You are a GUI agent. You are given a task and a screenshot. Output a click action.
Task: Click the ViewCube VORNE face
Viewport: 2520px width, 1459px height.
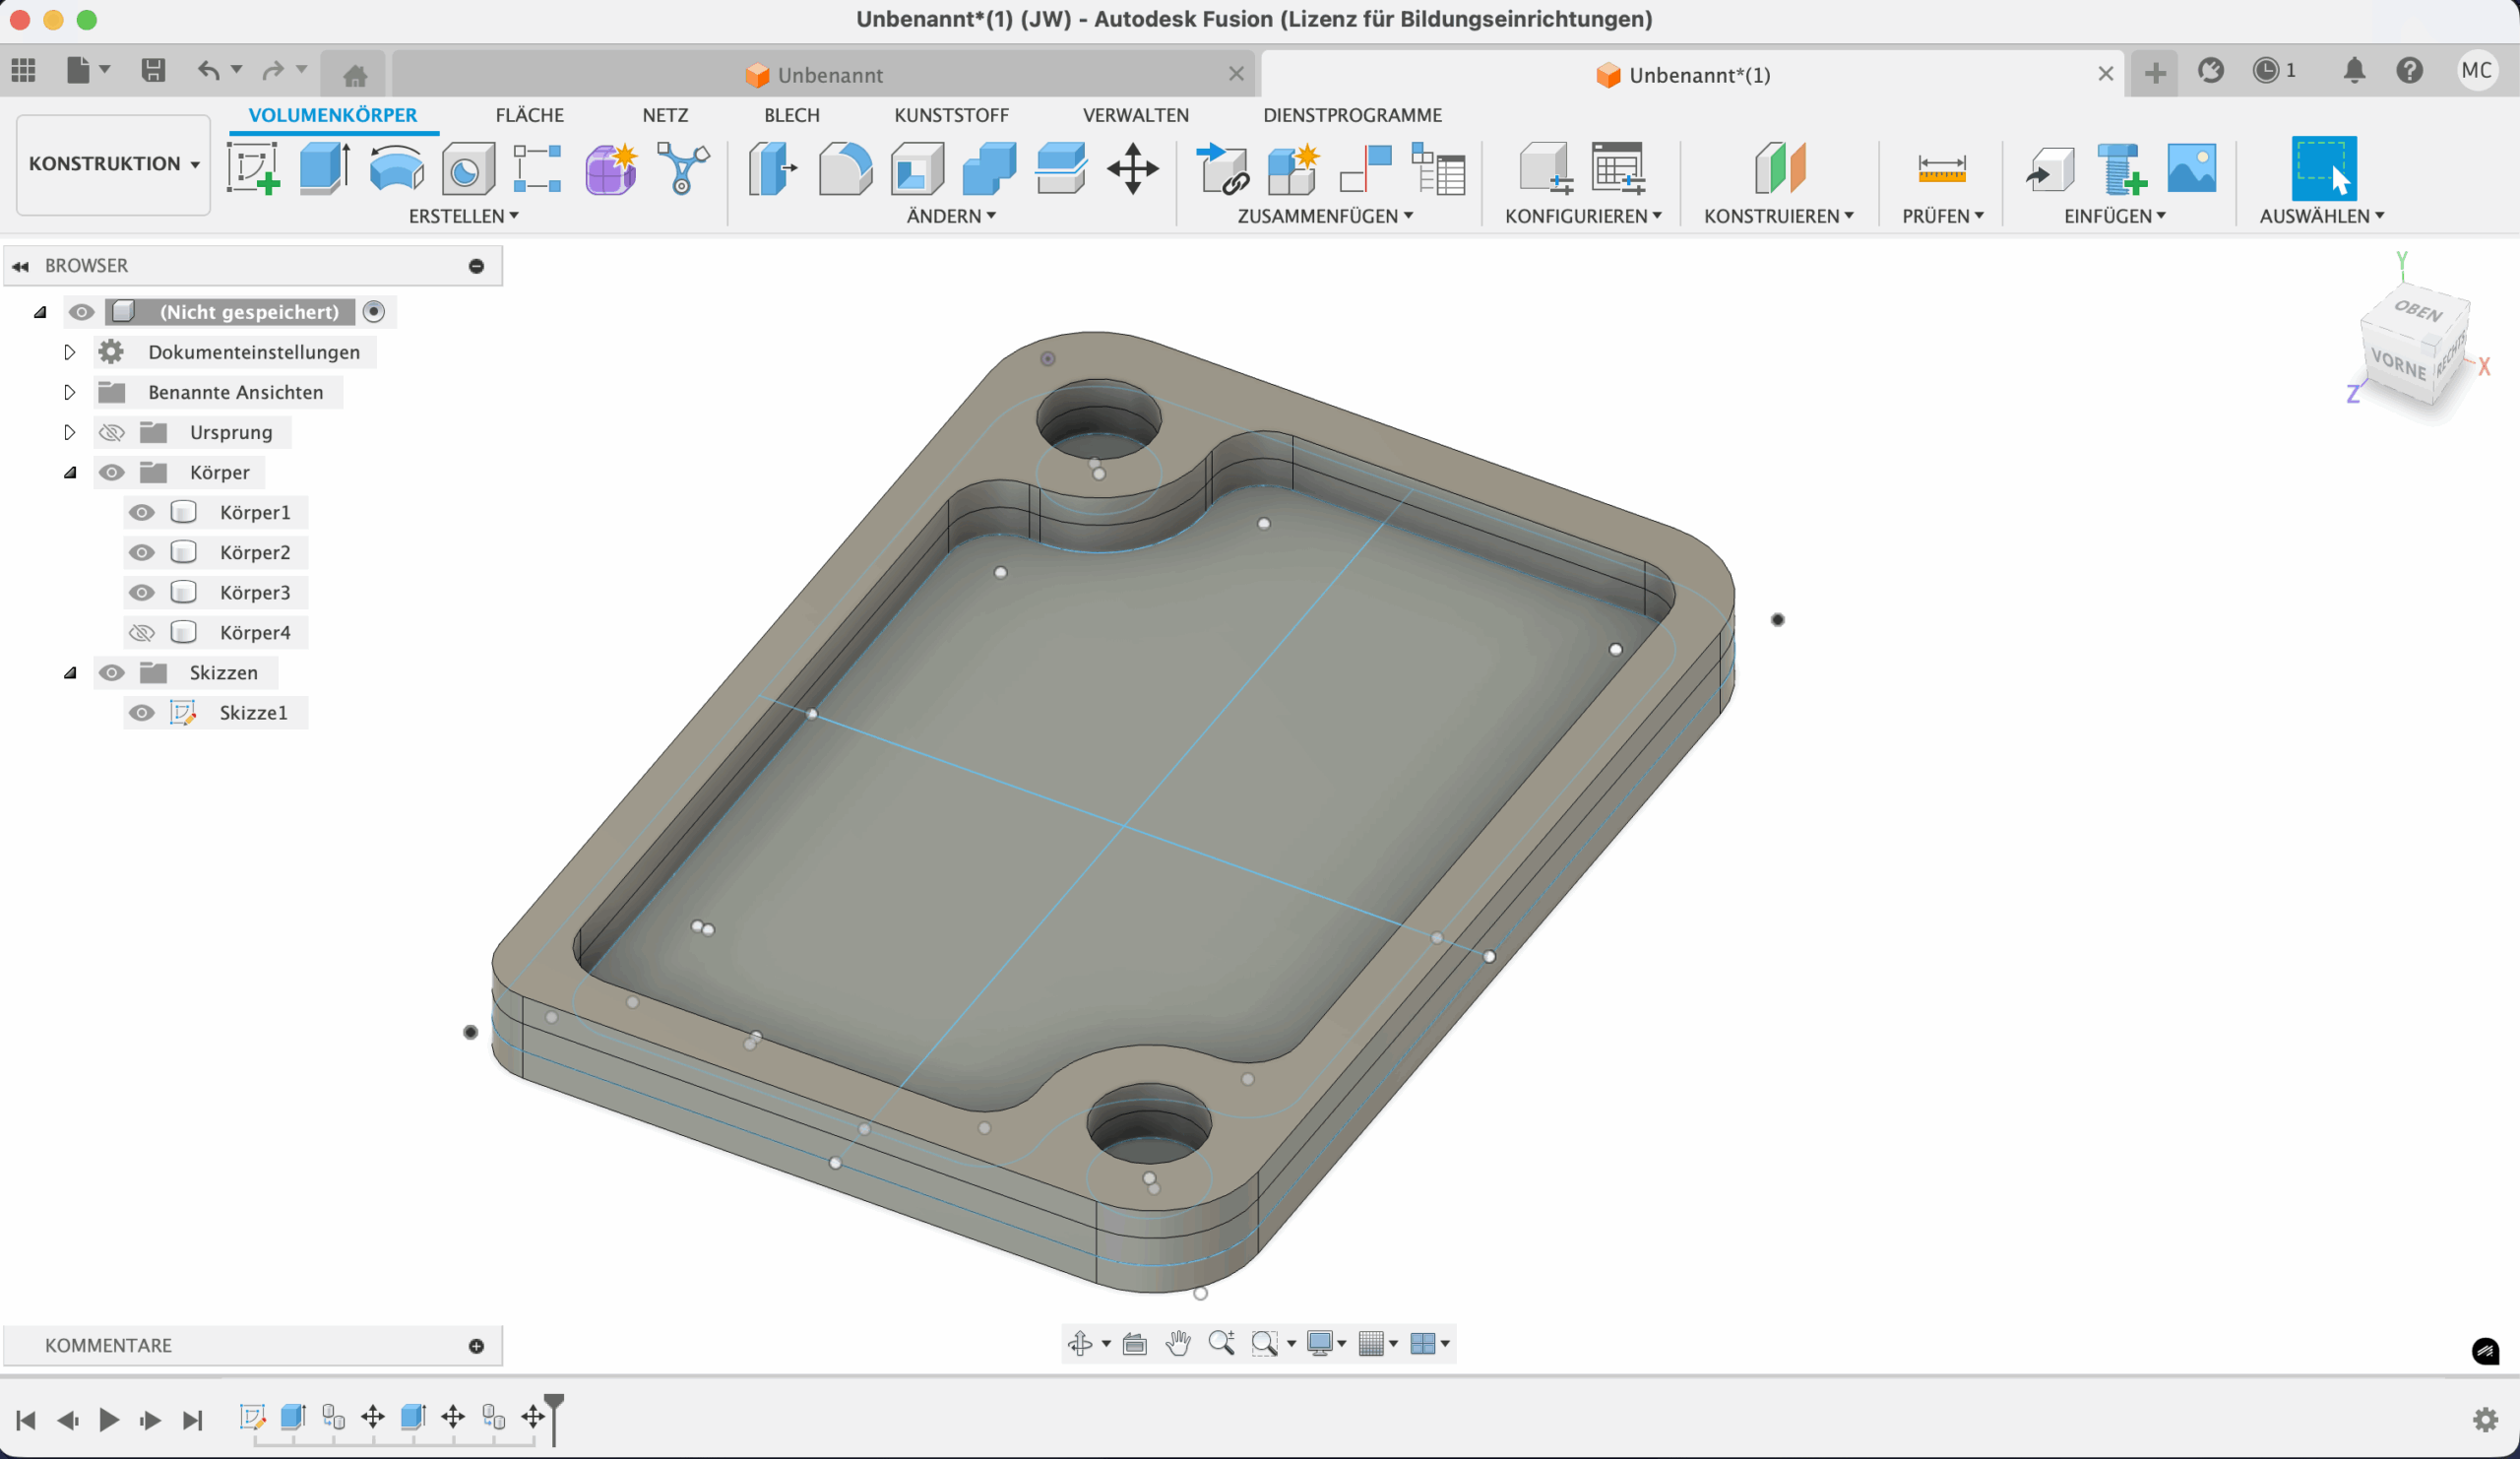pos(2398,364)
